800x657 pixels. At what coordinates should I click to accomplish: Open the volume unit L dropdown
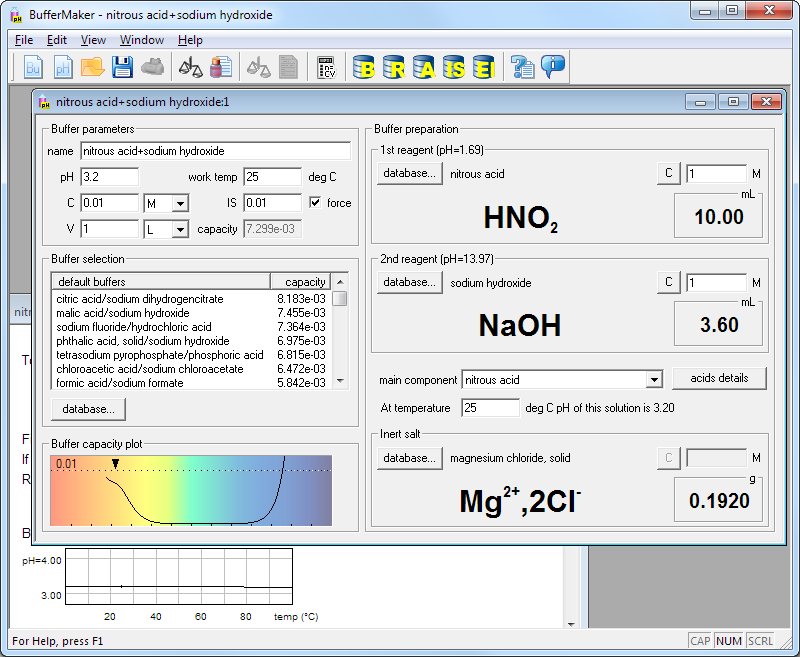[x=180, y=230]
